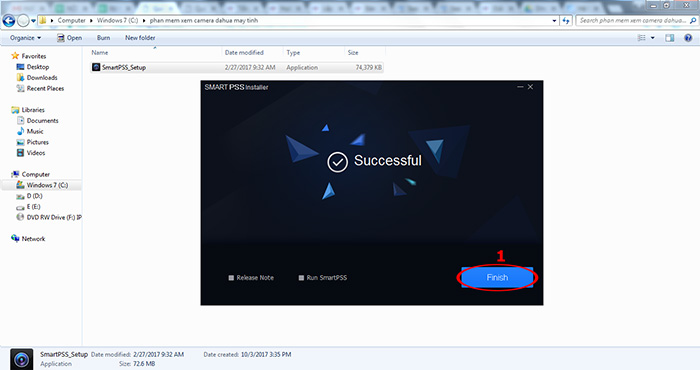The width and height of the screenshot is (700, 370).
Task: Click Windows 7 (C:) breadcrumb segment
Action: 117,21
